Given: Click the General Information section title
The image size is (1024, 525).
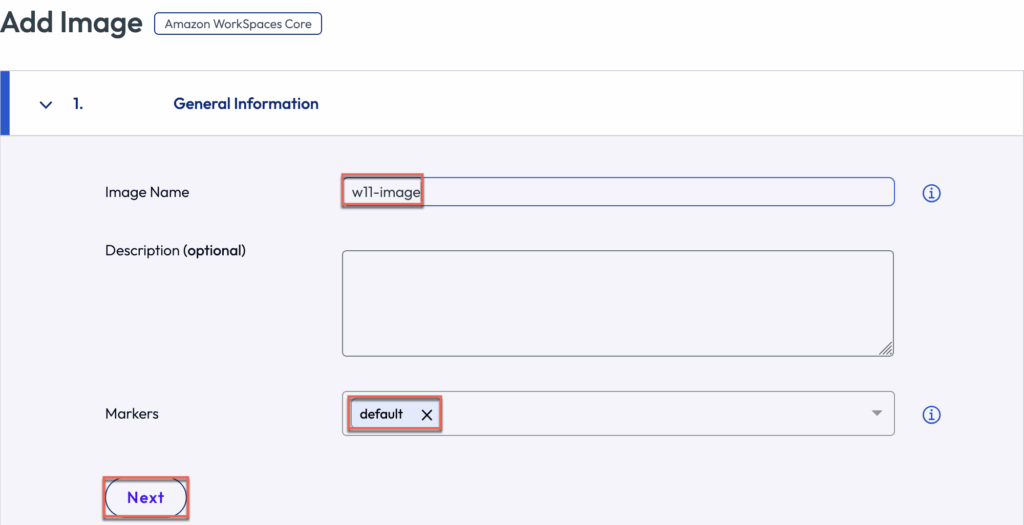Looking at the screenshot, I should (246, 104).
